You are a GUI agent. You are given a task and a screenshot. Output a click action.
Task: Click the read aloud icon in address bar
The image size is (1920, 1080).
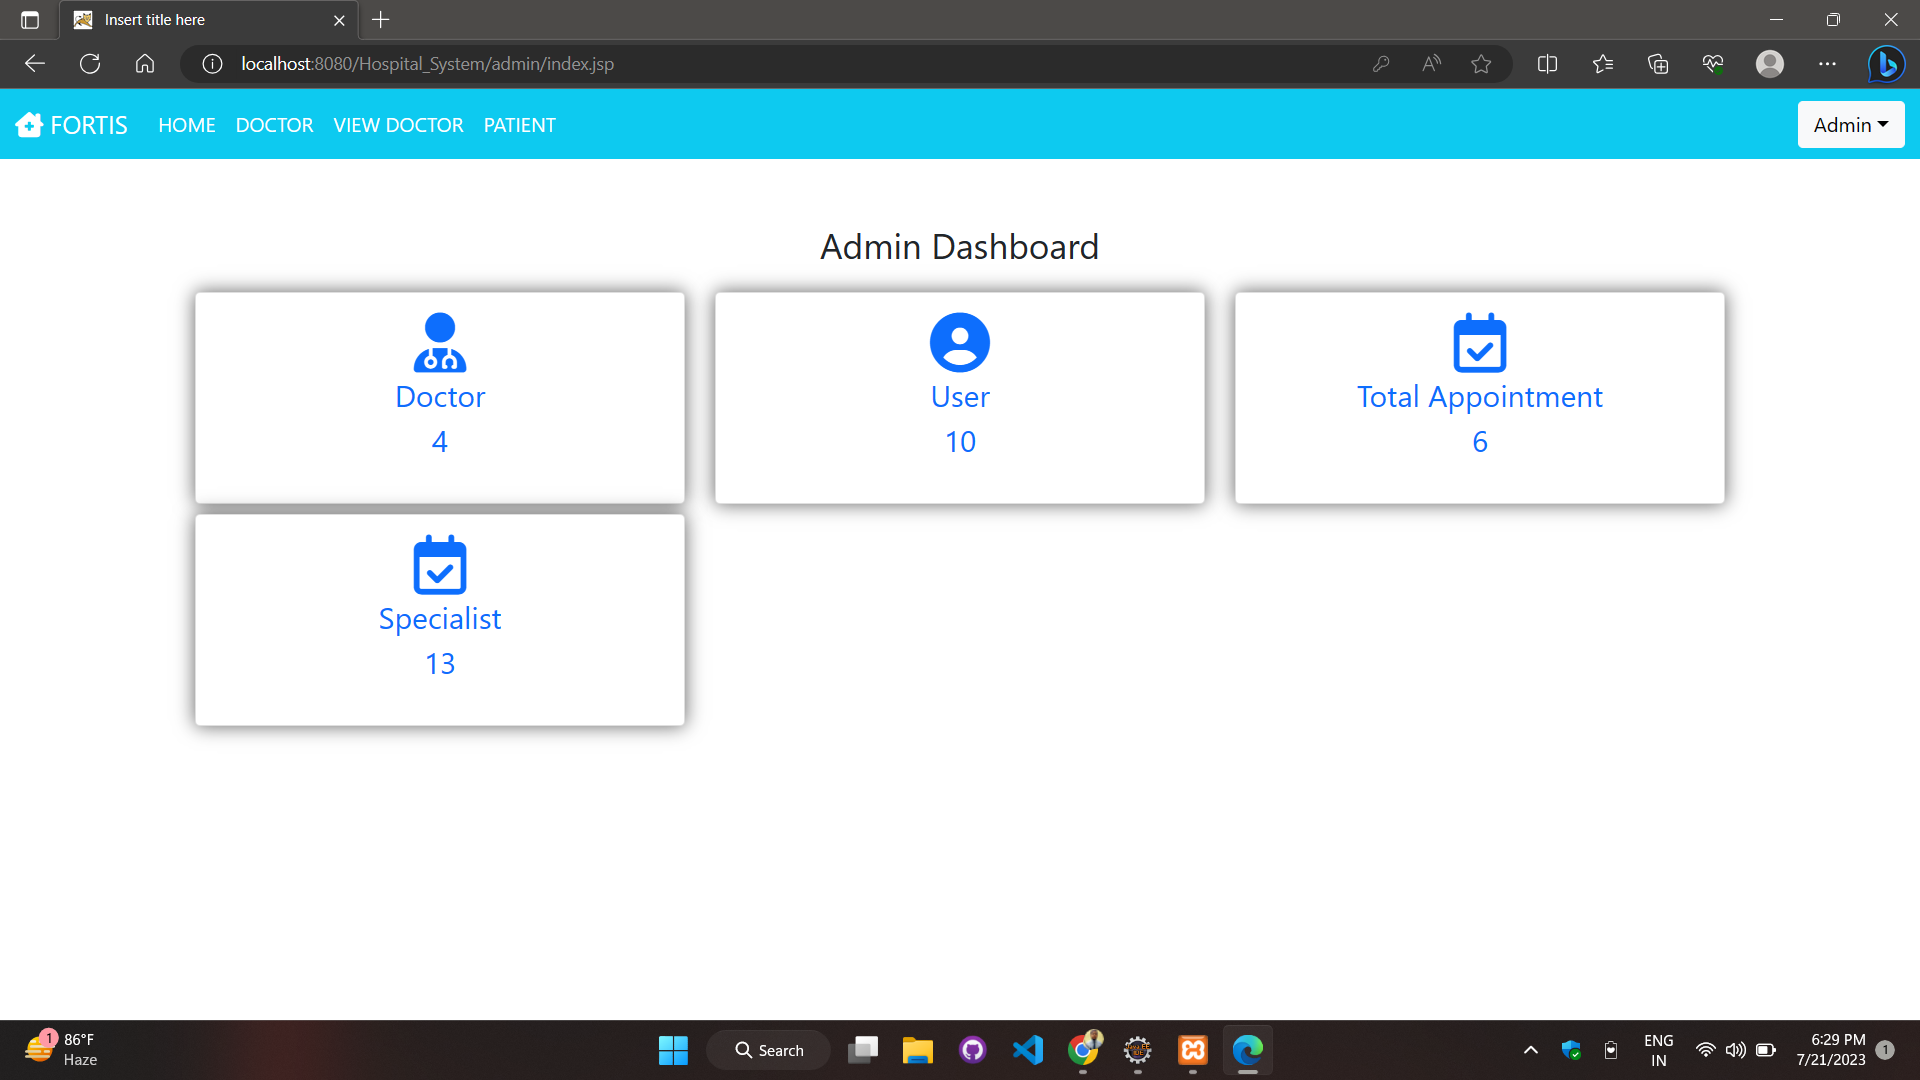point(1430,63)
